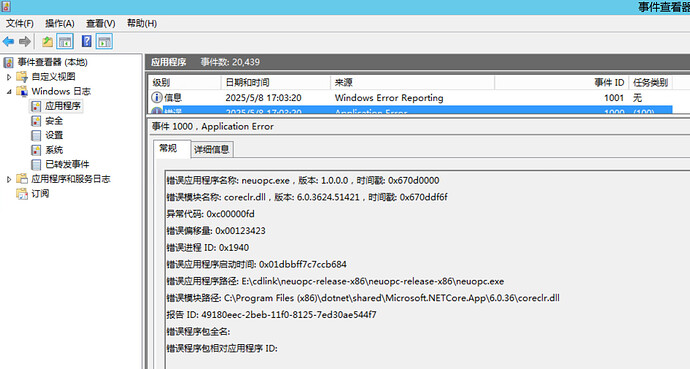Expand the 自定义视图 tree node
This screenshot has width=690, height=369.
9,77
